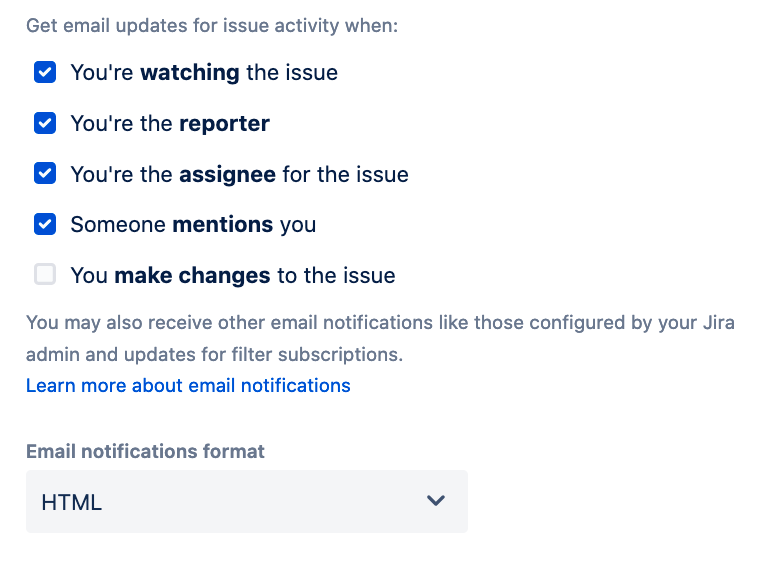Image resolution: width=762 pixels, height=574 pixels.
Task: Click the chevron arrow in HTML dropdown
Action: pos(435,501)
